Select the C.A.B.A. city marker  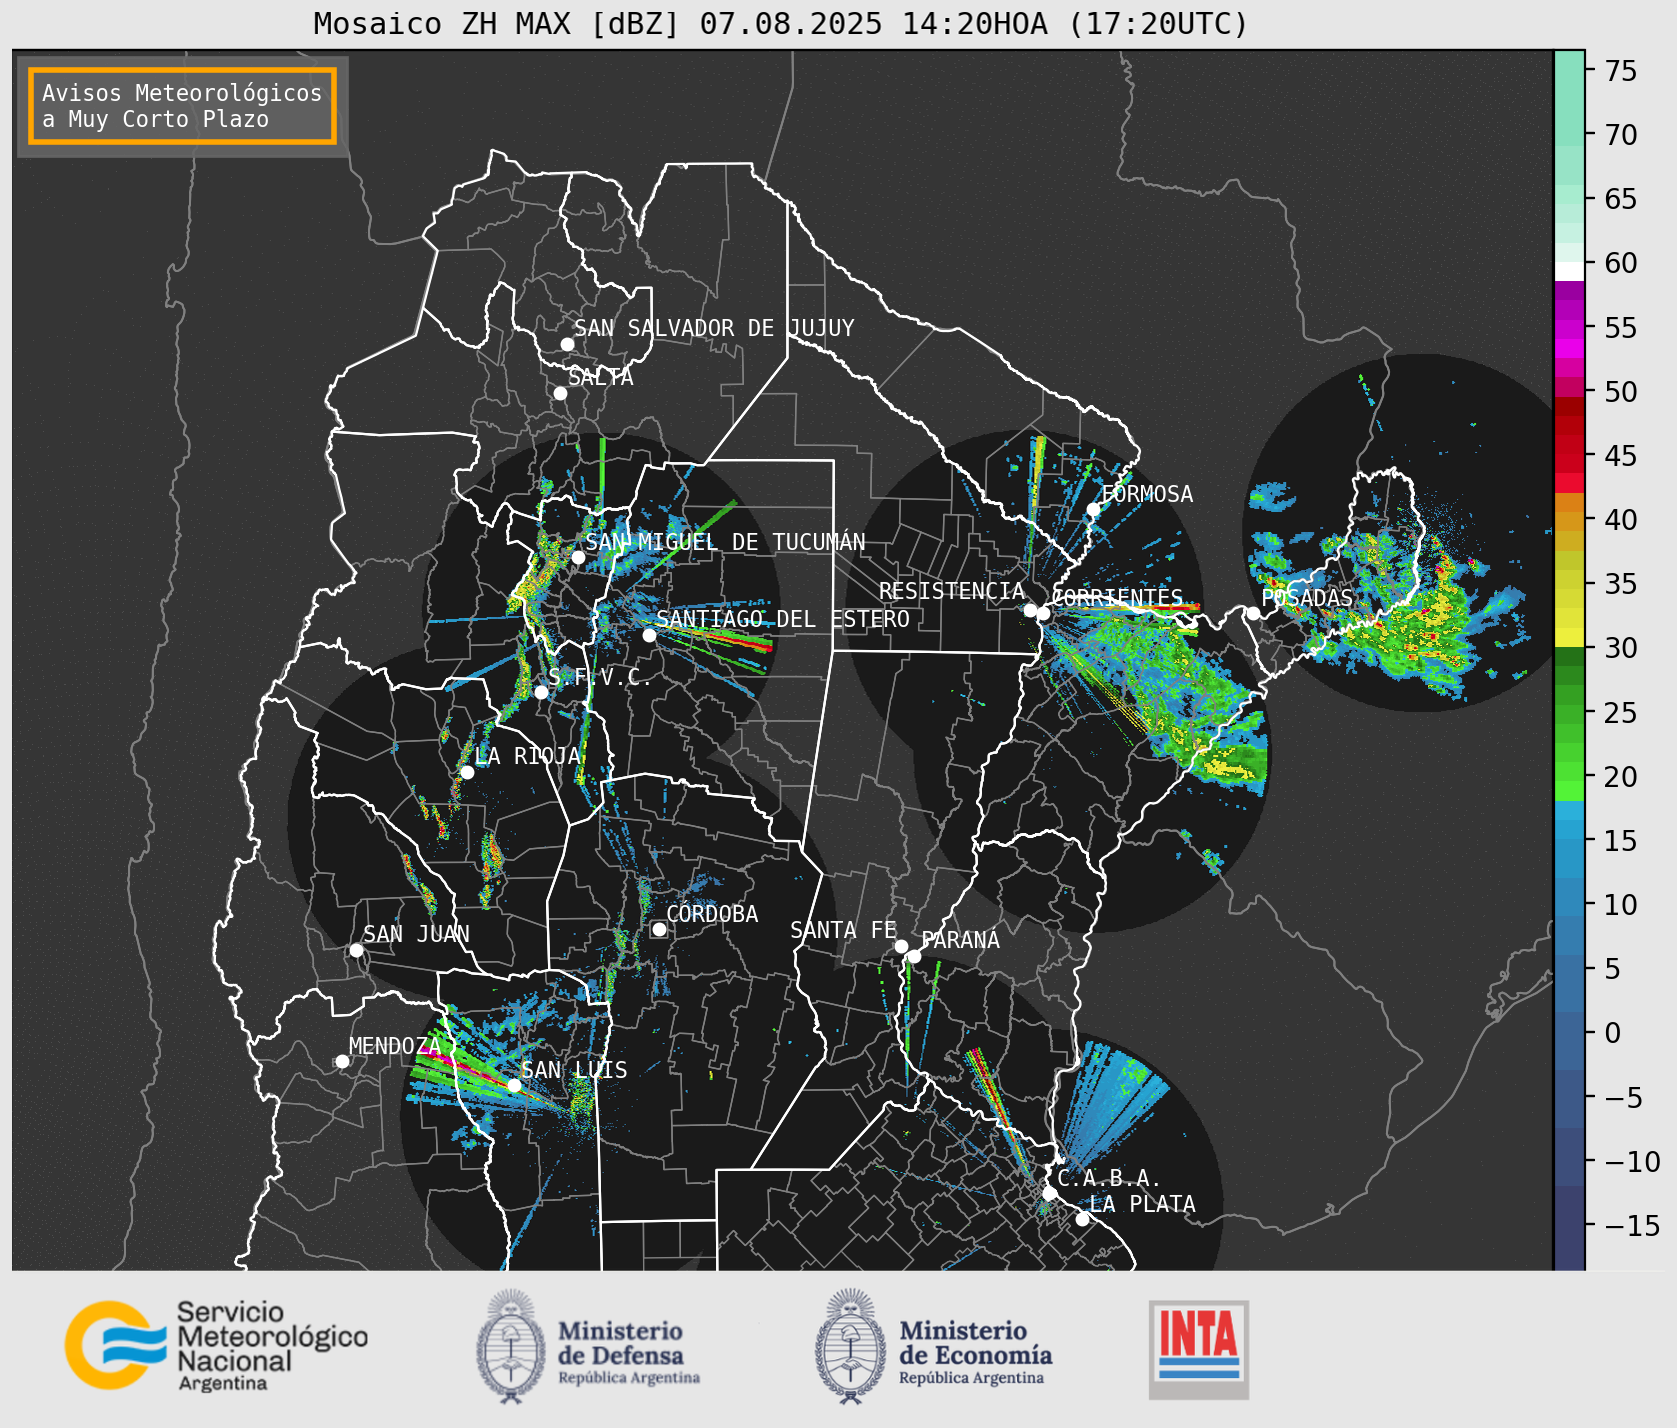click(x=1049, y=1193)
